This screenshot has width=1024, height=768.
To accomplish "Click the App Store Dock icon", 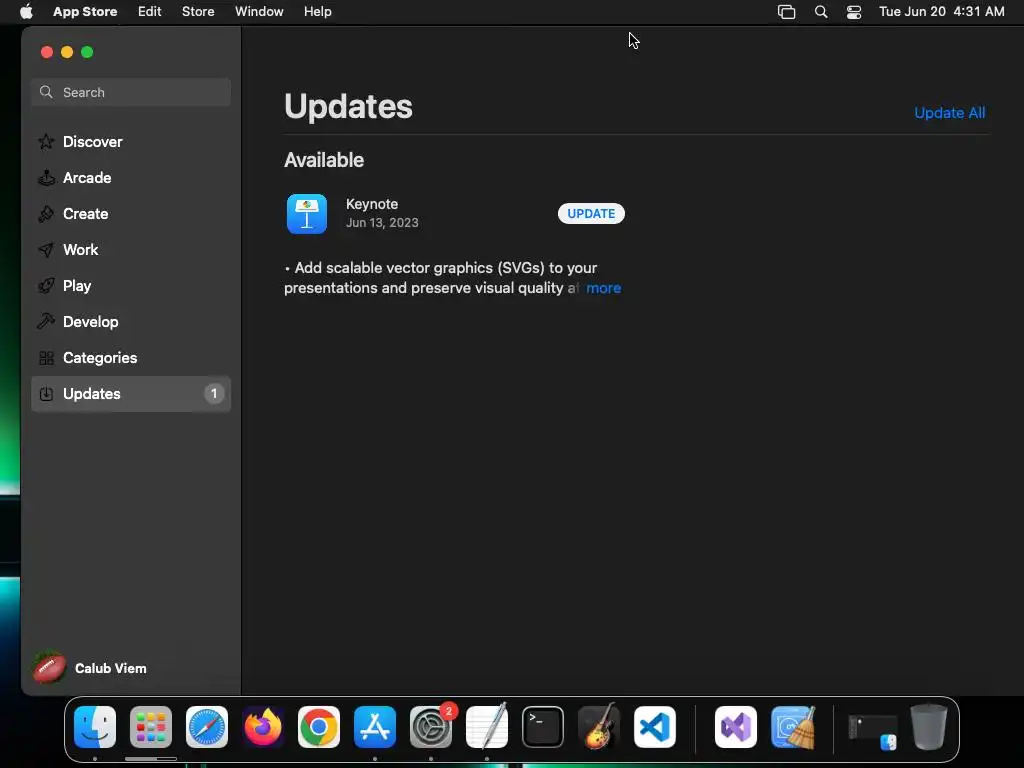I will coord(375,727).
